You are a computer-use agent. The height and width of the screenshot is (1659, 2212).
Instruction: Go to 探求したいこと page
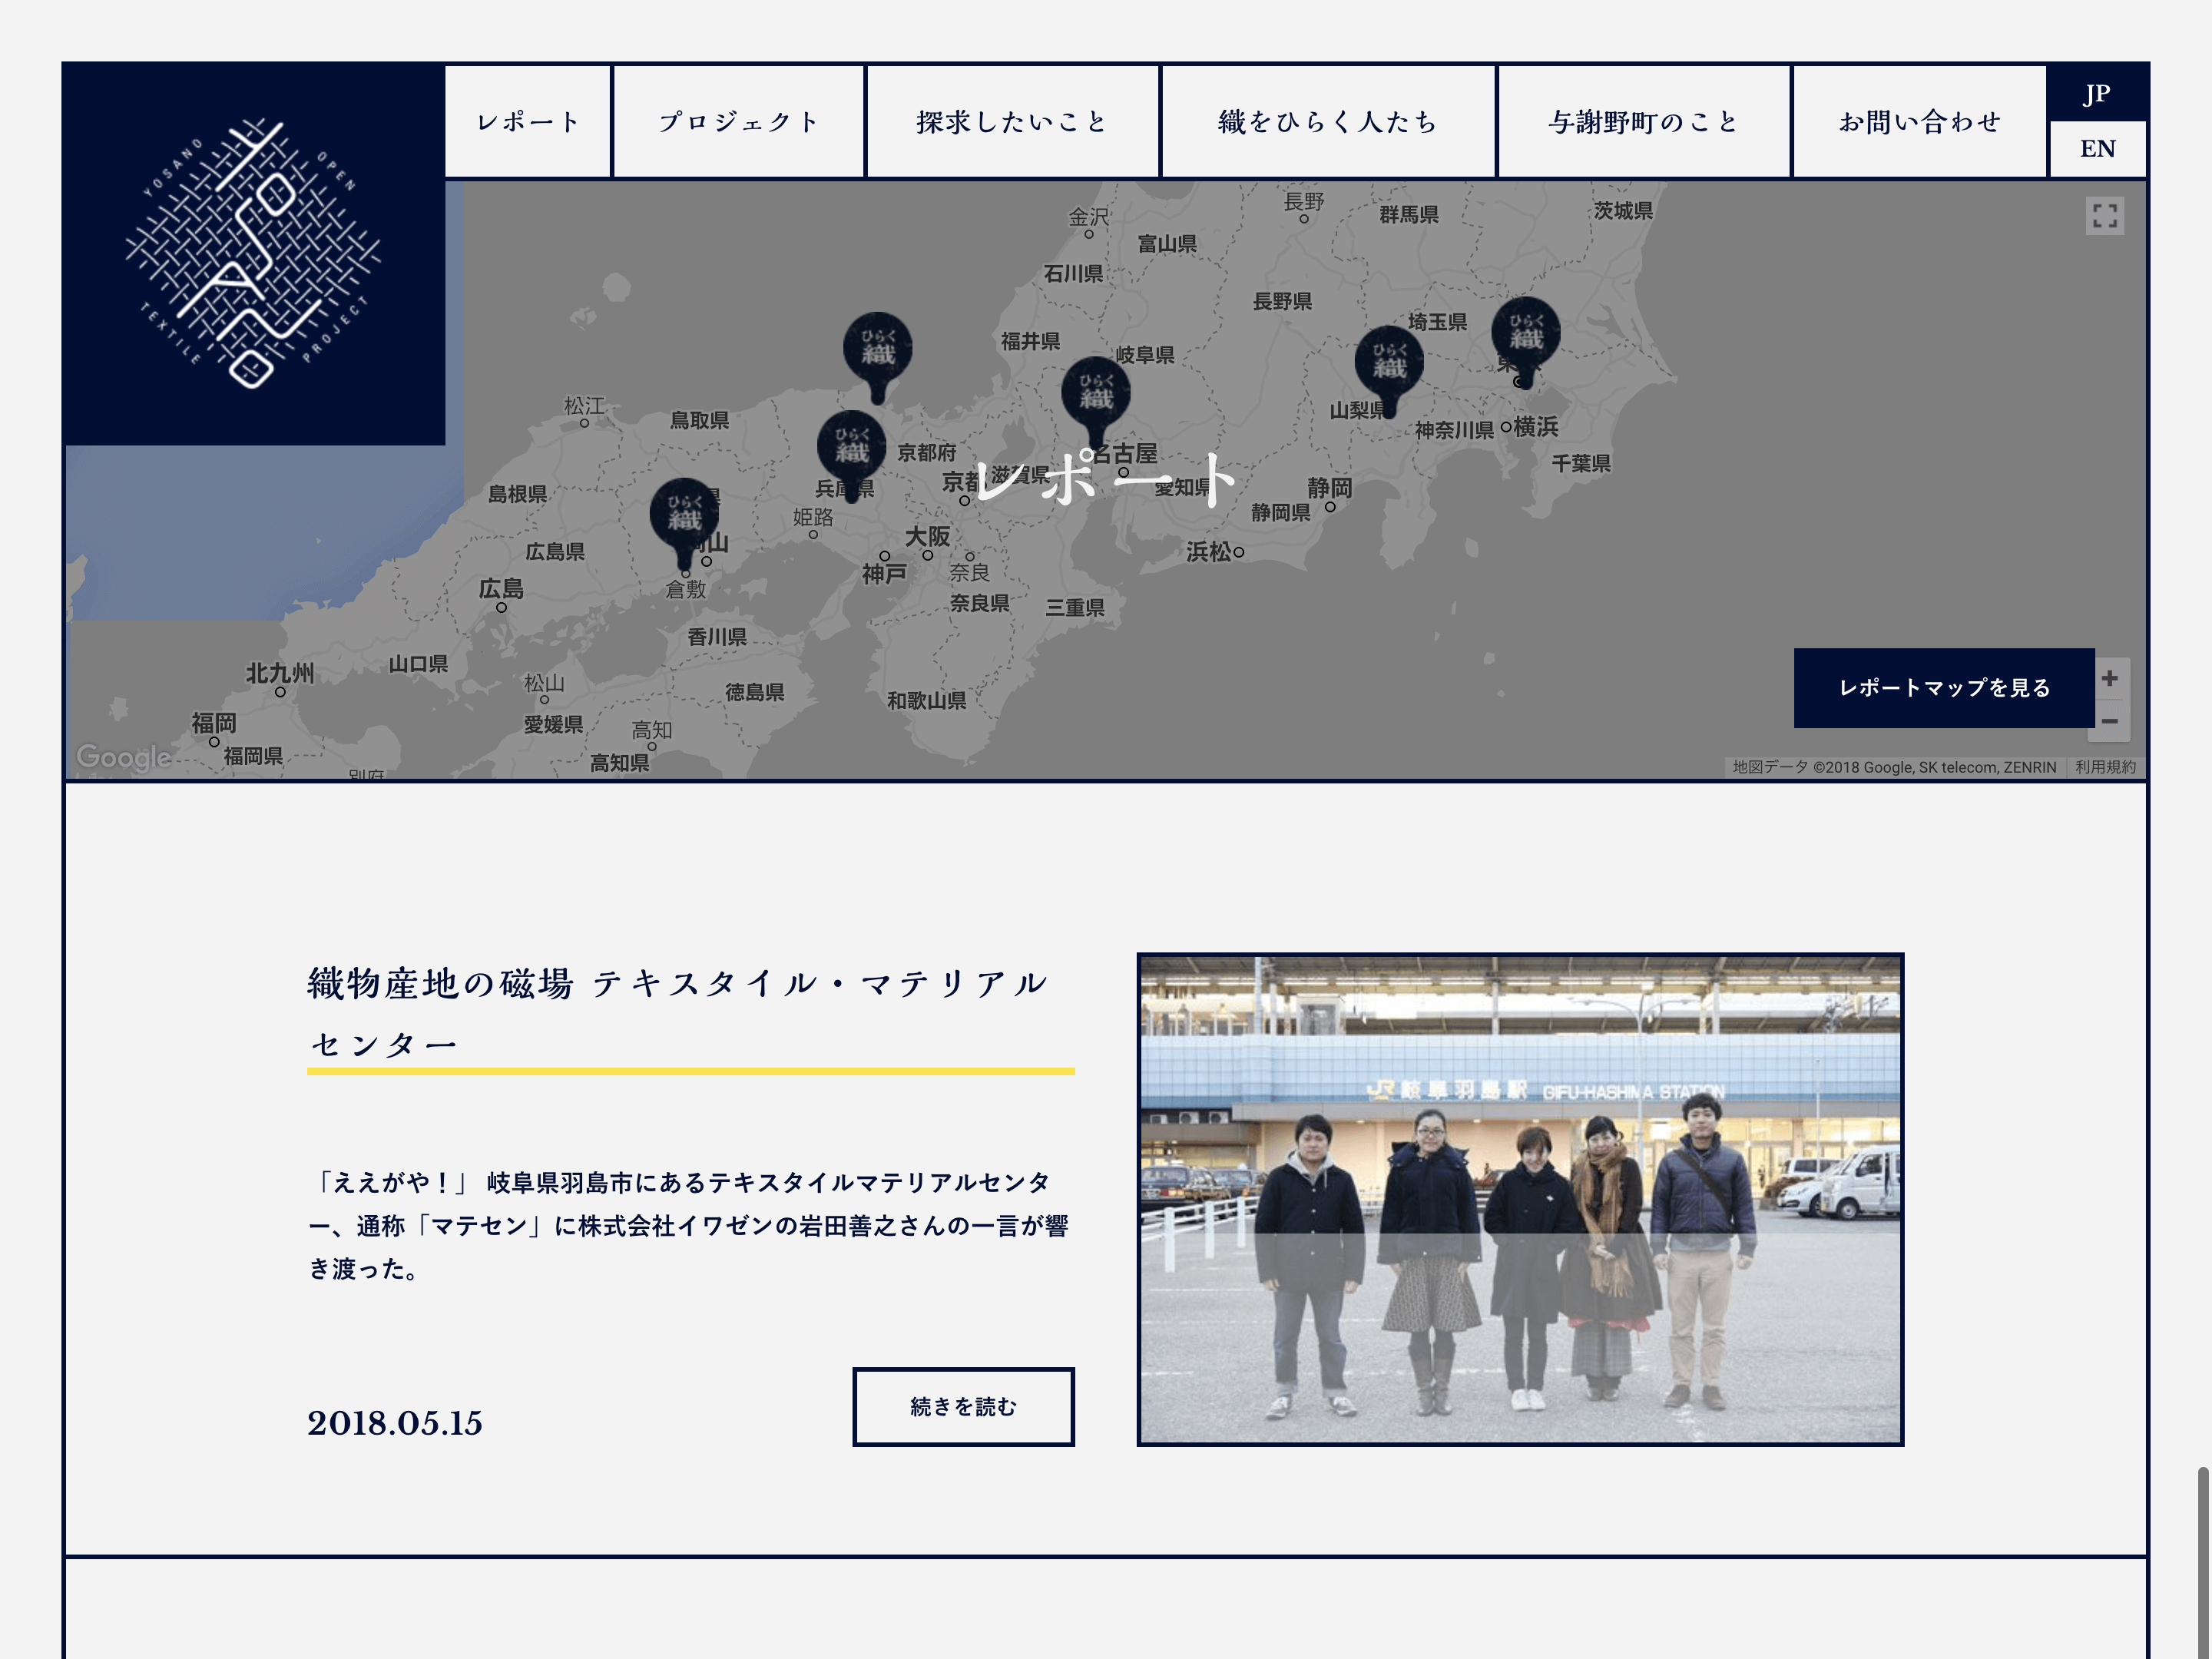point(1012,122)
